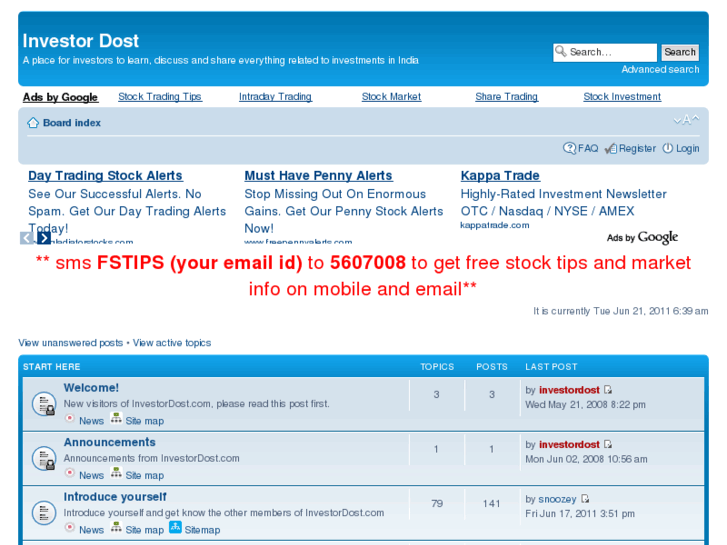Viewport: 727px width, 545px height.
Task: Click topic count 79 for Introduce yourself
Action: point(437,503)
